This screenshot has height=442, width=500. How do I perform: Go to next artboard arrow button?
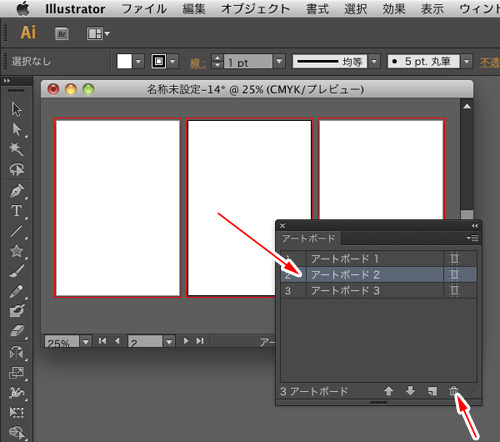click(x=186, y=341)
